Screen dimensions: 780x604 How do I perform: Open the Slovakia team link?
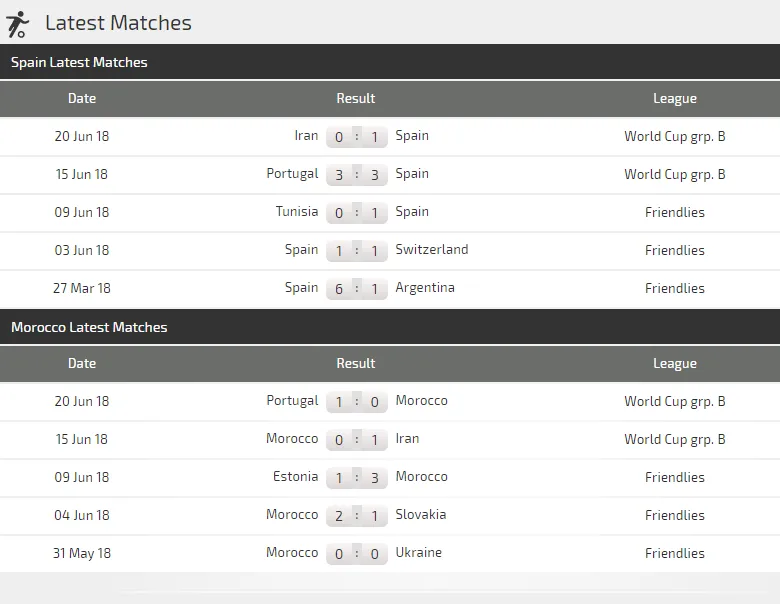pos(421,515)
